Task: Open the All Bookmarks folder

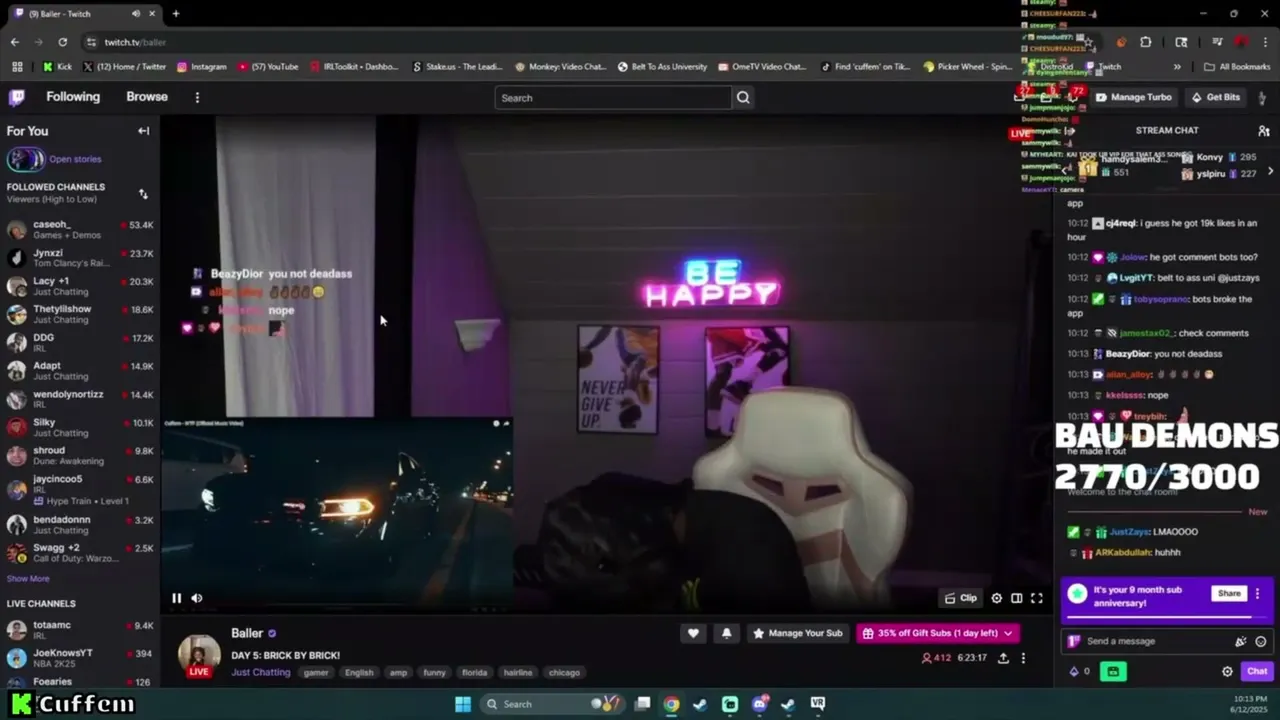Action: coord(1237,67)
